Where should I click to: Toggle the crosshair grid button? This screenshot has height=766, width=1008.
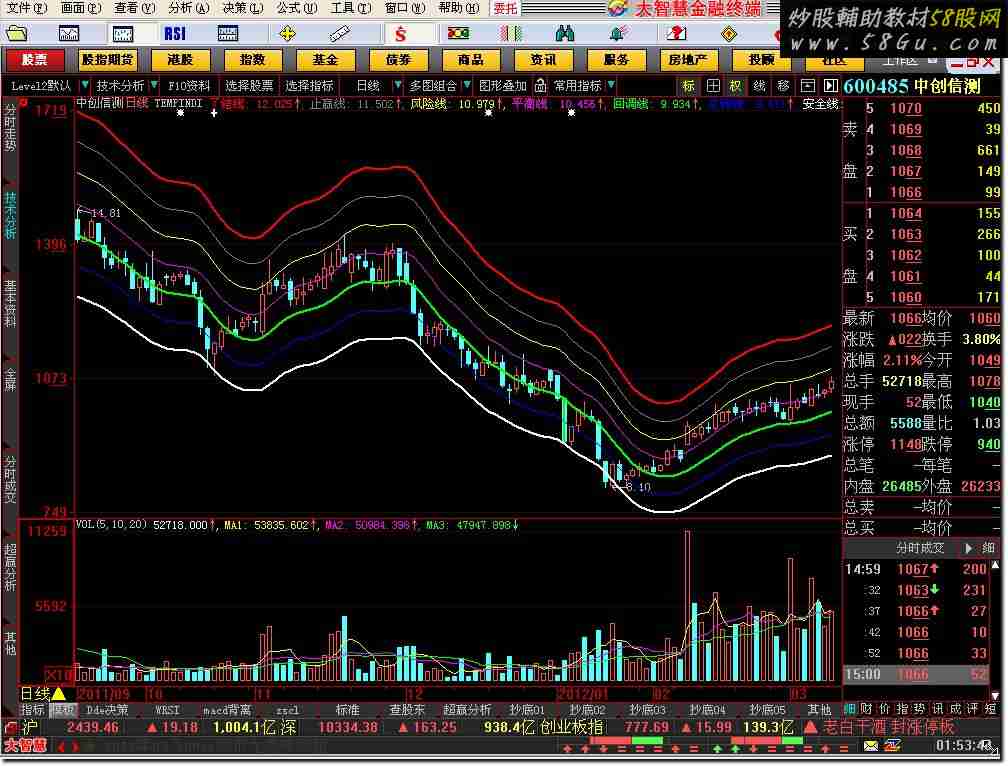(x=713, y=85)
